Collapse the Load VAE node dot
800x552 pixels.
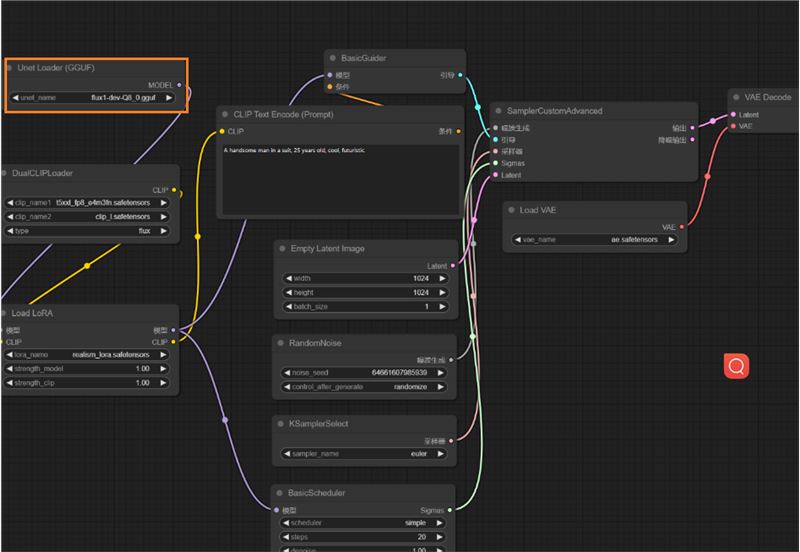point(511,210)
